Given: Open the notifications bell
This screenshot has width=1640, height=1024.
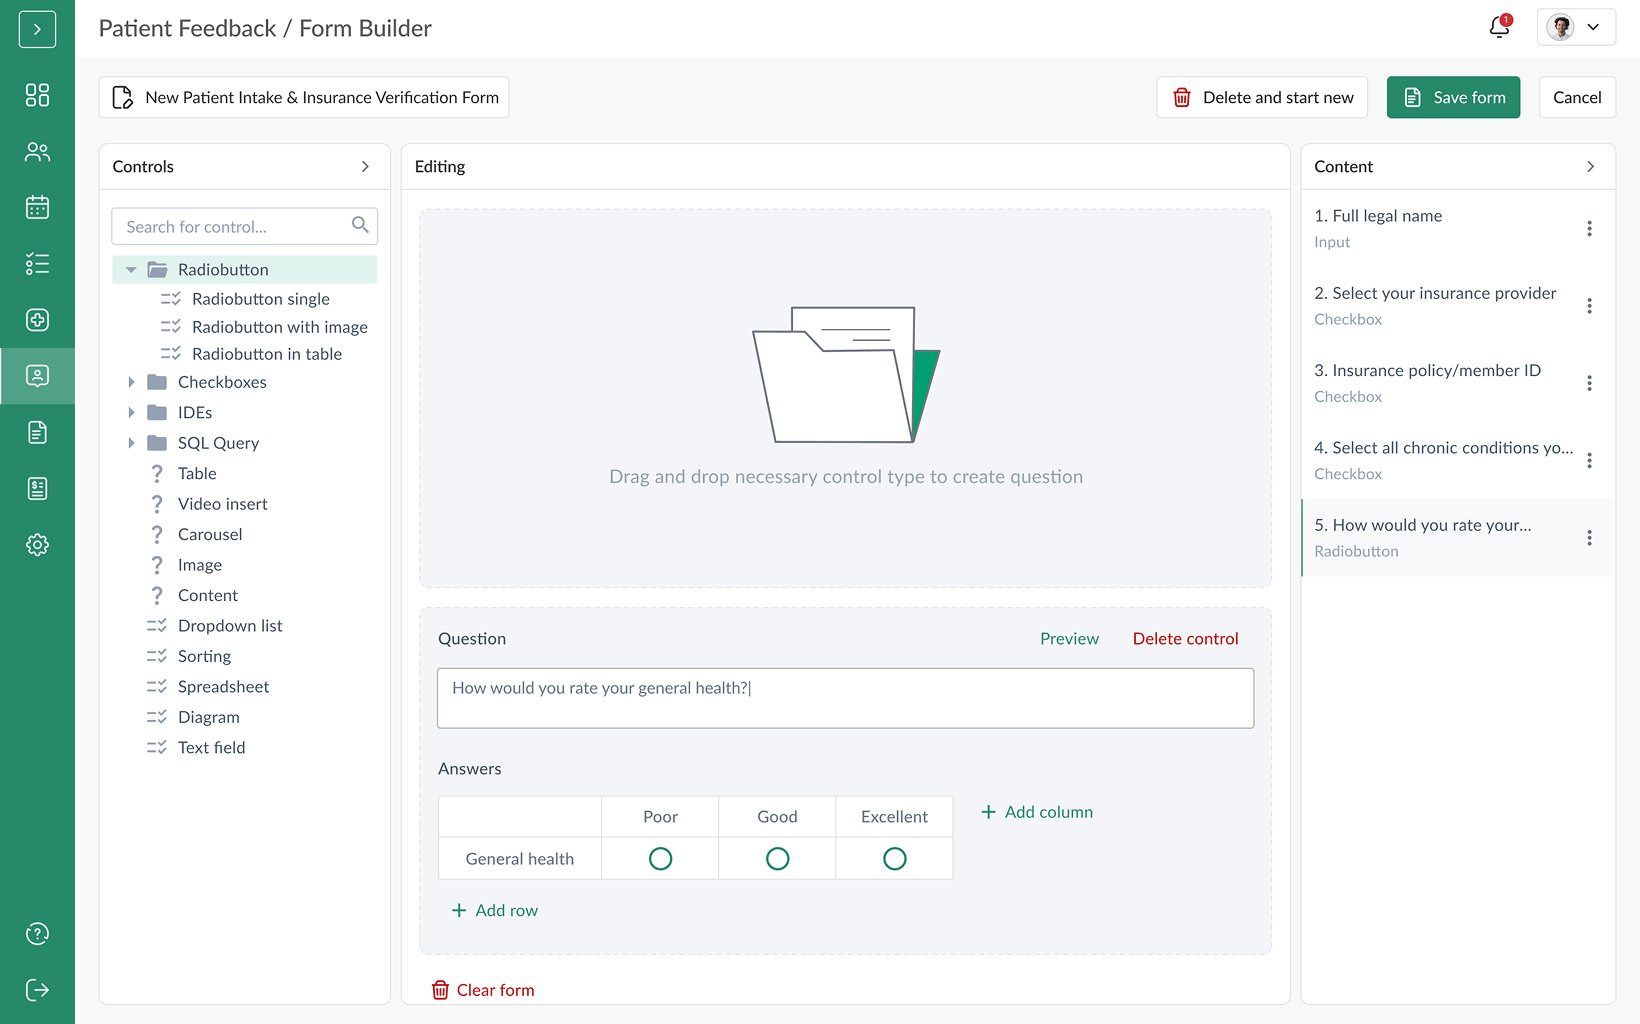Looking at the screenshot, I should click(x=1500, y=27).
